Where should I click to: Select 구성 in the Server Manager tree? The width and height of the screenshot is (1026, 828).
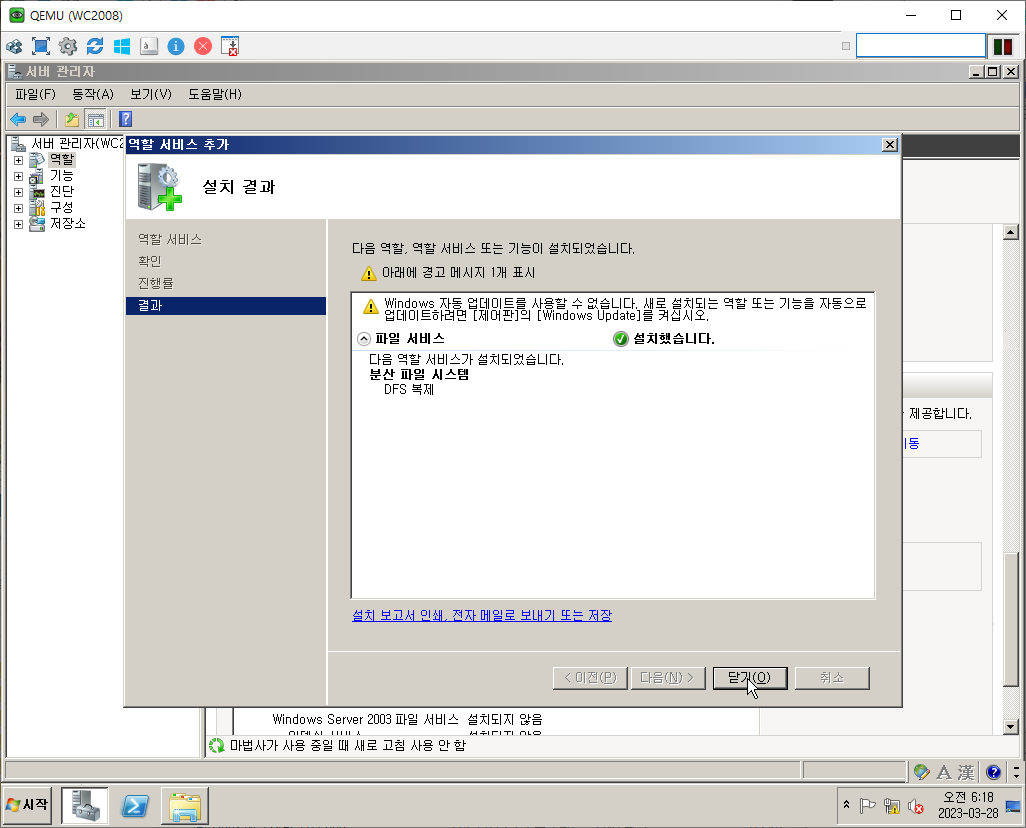pyautogui.click(x=62, y=207)
